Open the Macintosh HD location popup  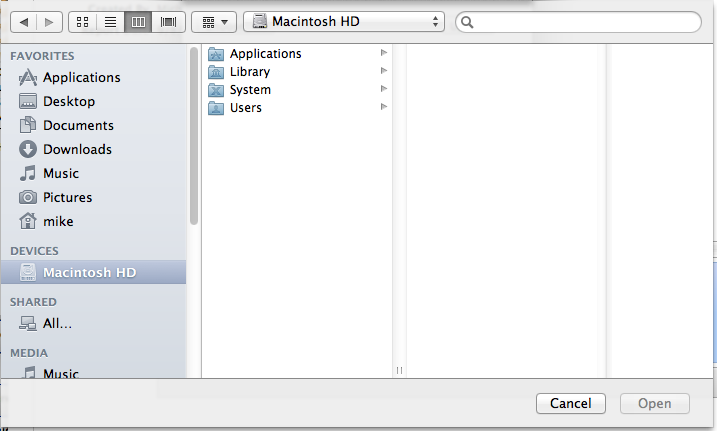coord(344,21)
